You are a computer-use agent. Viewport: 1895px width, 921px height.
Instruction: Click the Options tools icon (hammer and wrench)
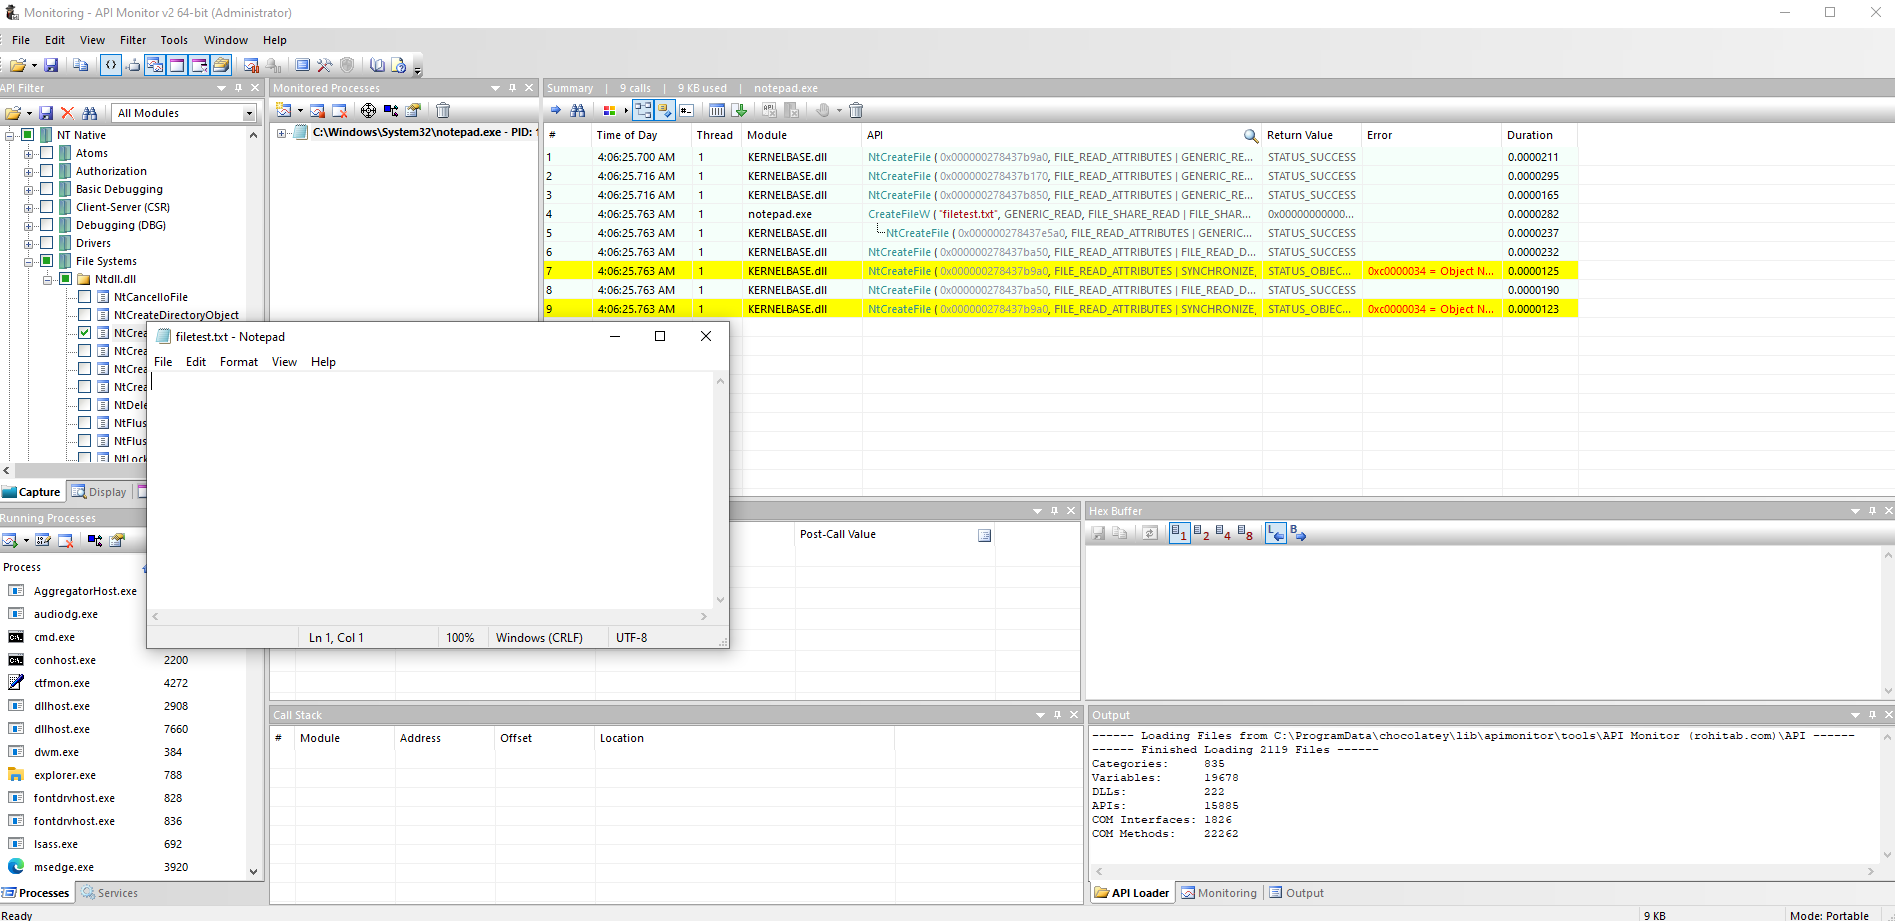tap(324, 65)
